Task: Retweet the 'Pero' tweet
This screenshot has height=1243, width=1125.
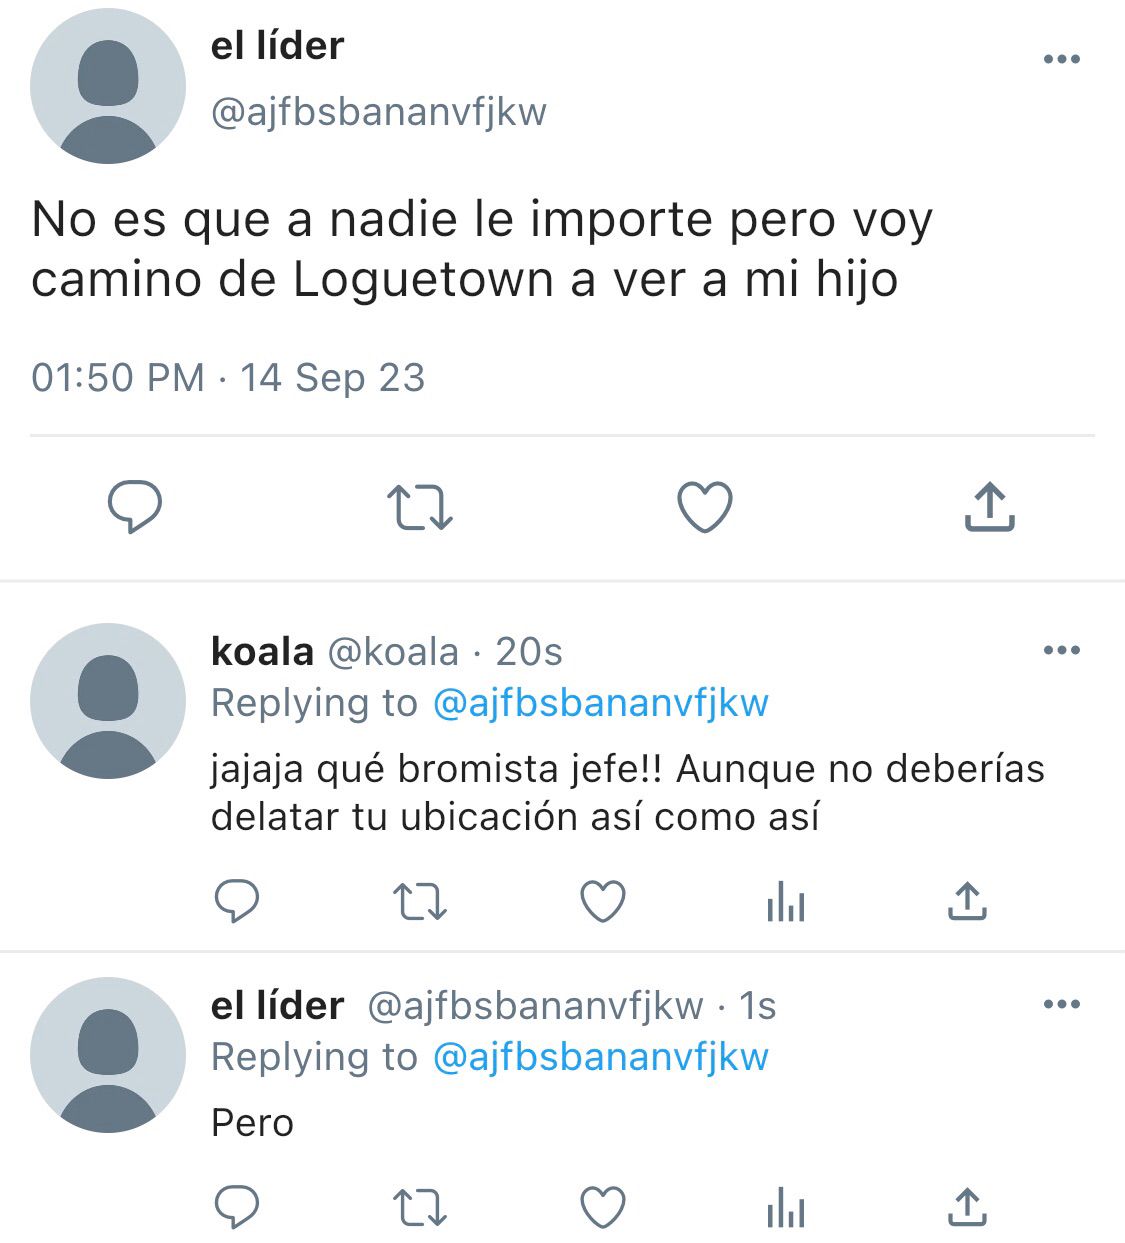Action: click(x=419, y=1208)
